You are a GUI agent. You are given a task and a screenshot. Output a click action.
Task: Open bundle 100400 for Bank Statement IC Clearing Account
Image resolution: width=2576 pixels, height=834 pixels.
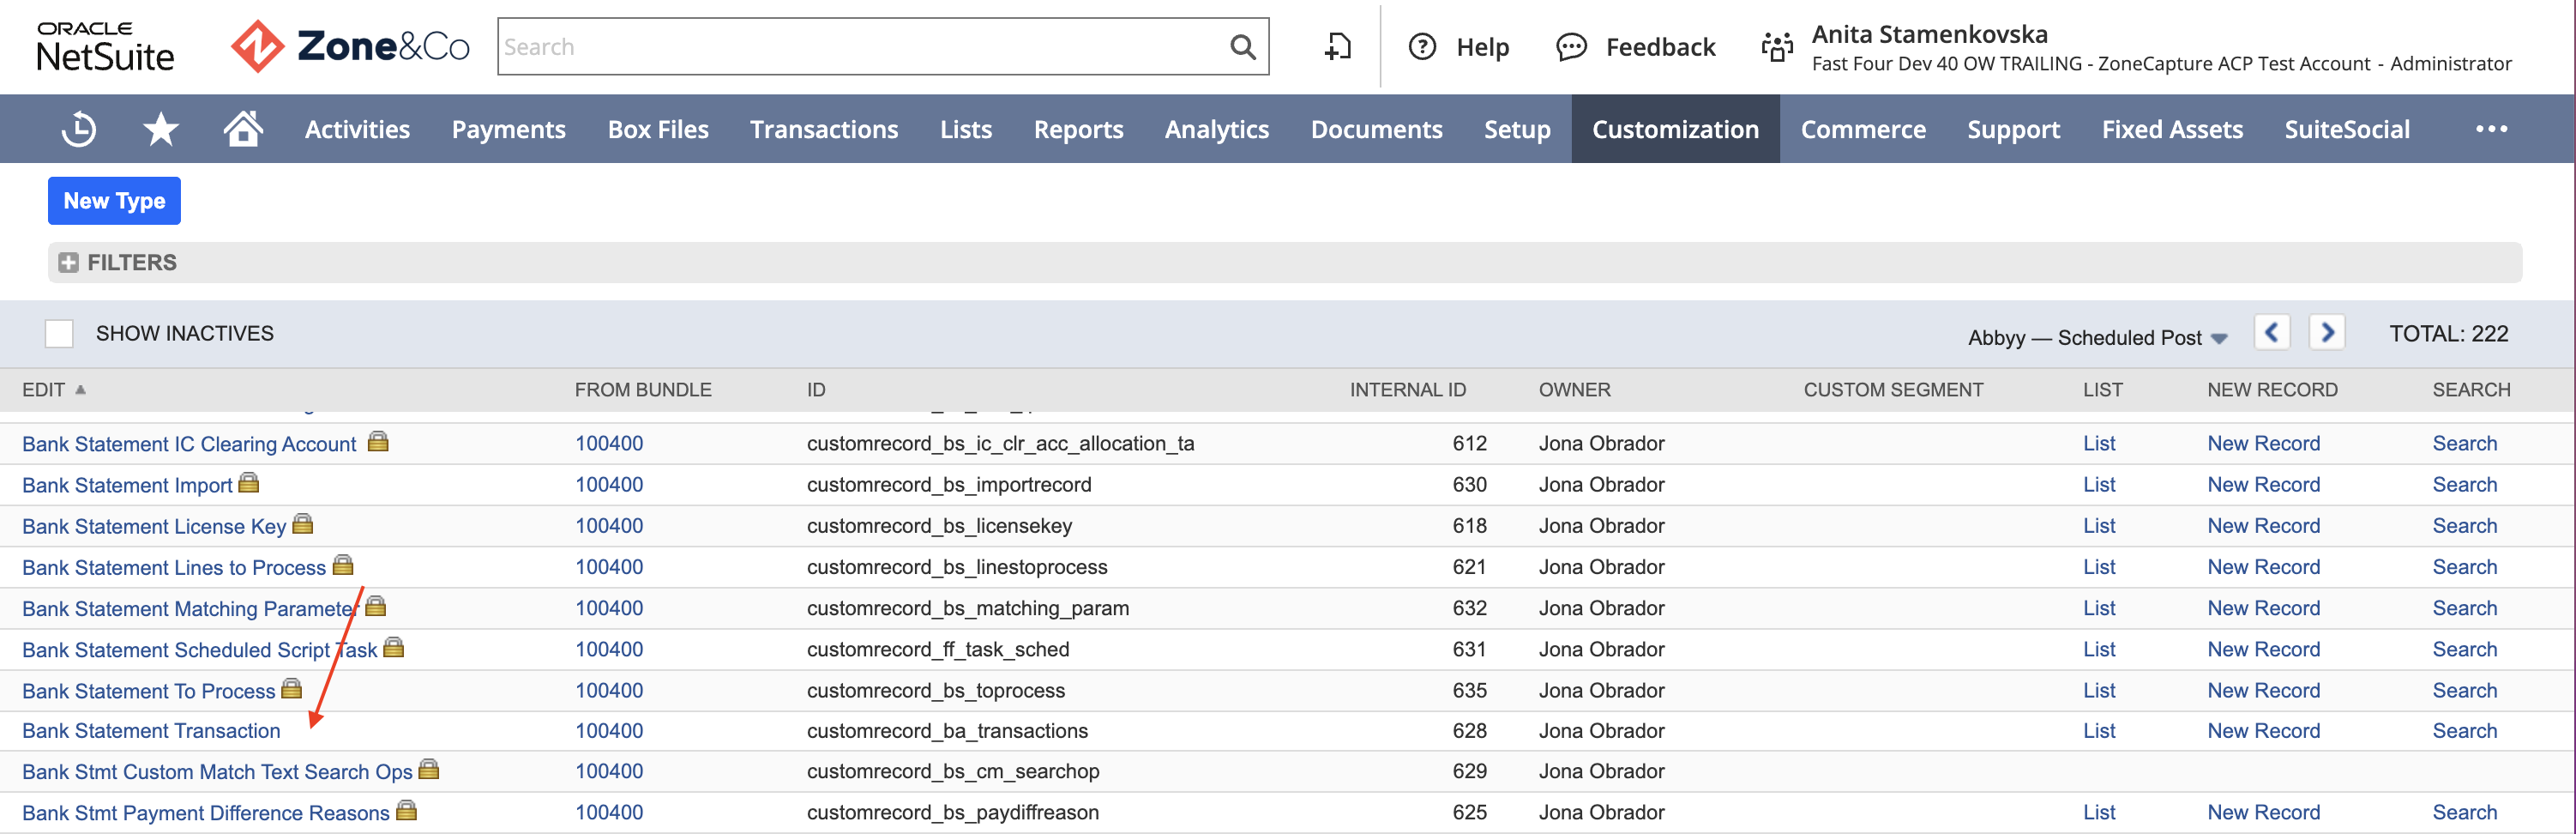[609, 444]
